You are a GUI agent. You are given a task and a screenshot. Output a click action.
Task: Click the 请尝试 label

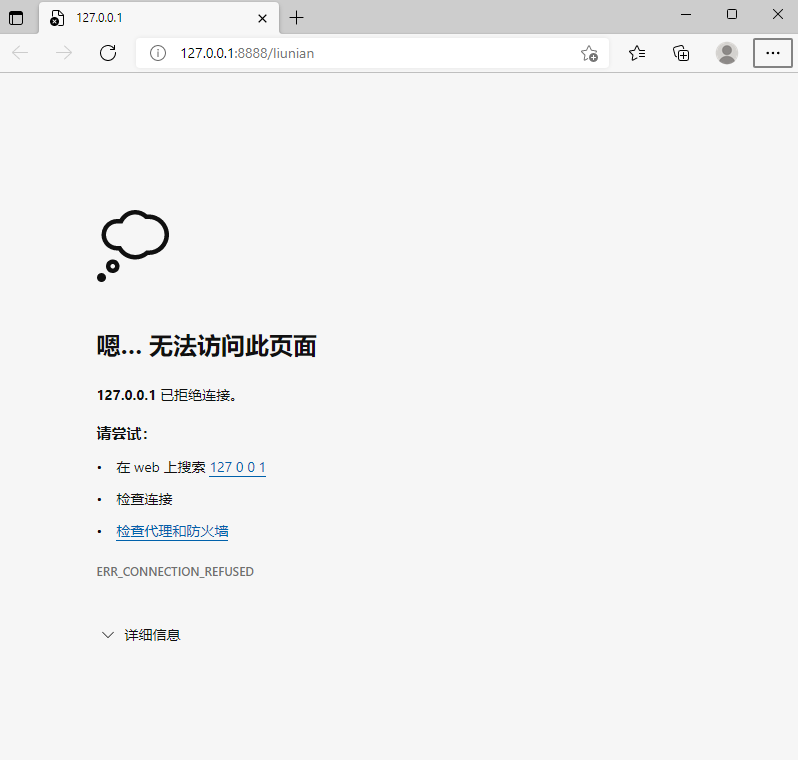(x=122, y=434)
